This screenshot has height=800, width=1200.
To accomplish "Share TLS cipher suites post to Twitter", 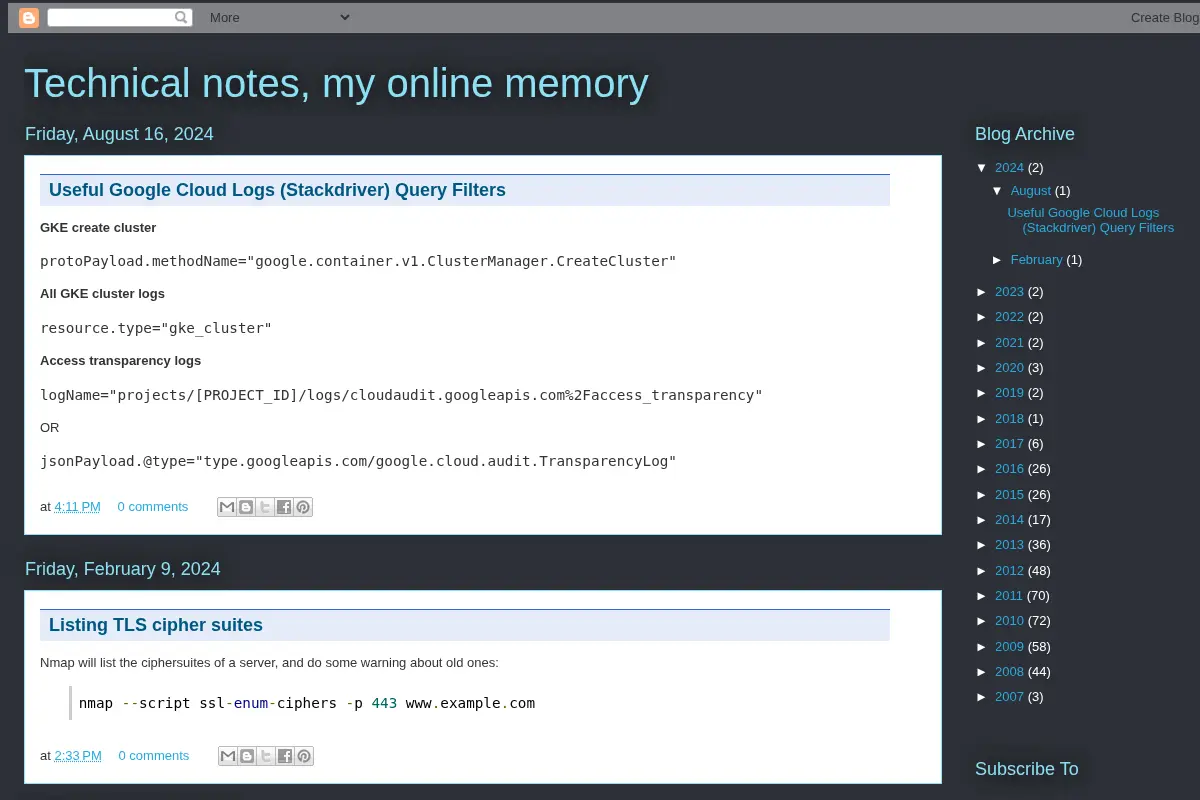I will [266, 756].
